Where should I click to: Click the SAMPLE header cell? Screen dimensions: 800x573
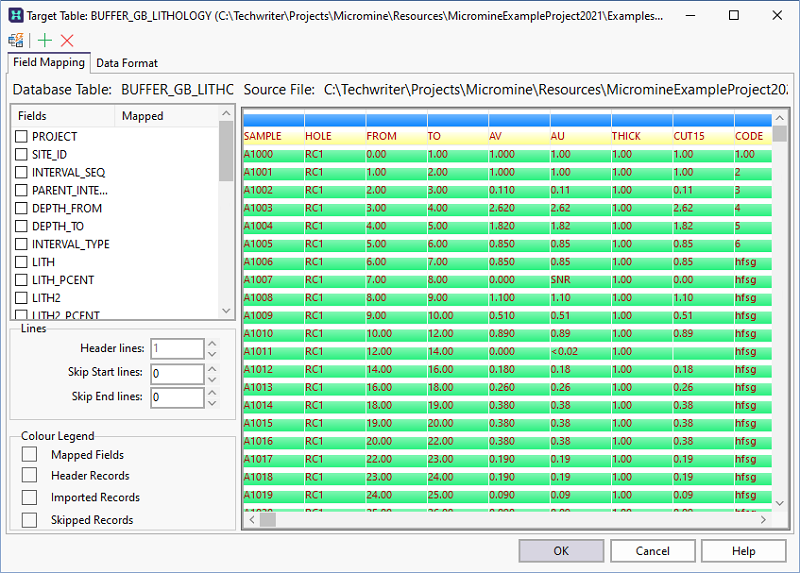(x=273, y=136)
